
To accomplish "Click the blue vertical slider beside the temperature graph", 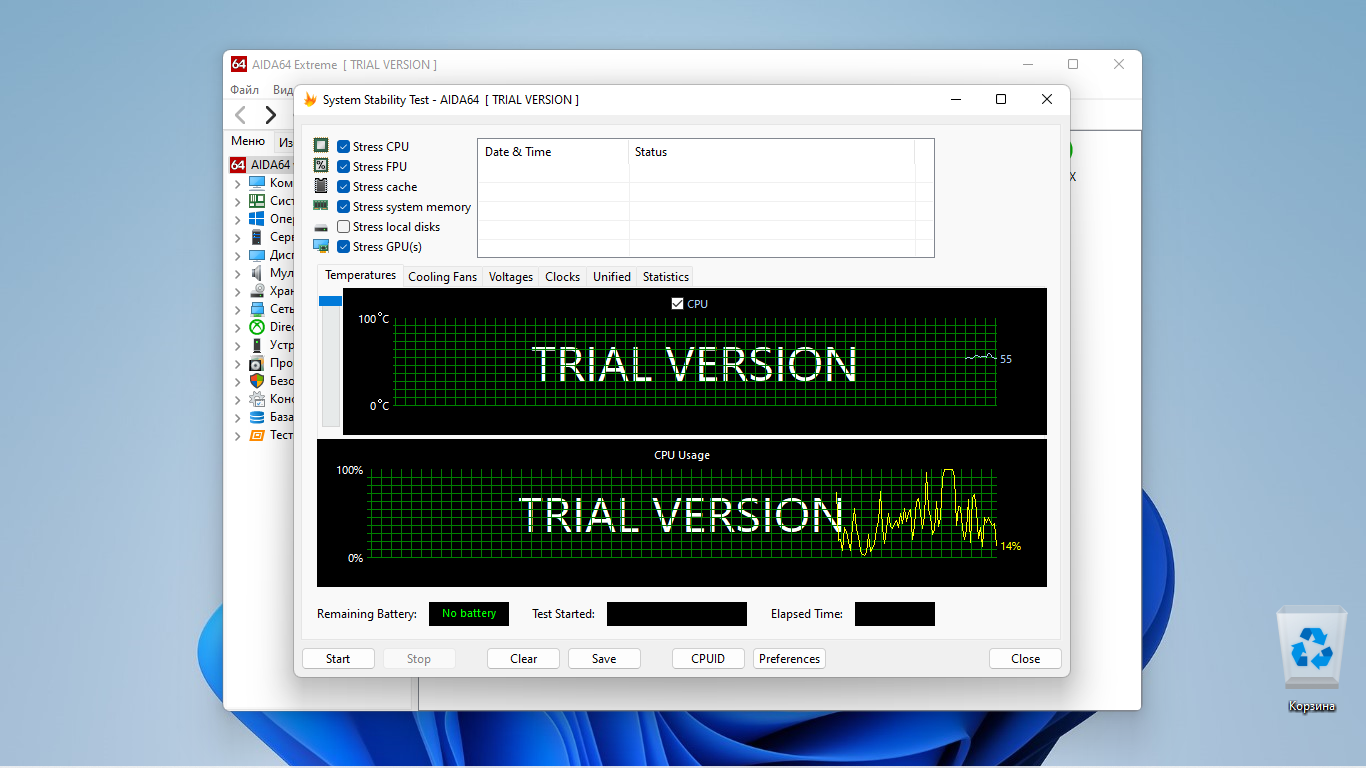I will point(330,301).
